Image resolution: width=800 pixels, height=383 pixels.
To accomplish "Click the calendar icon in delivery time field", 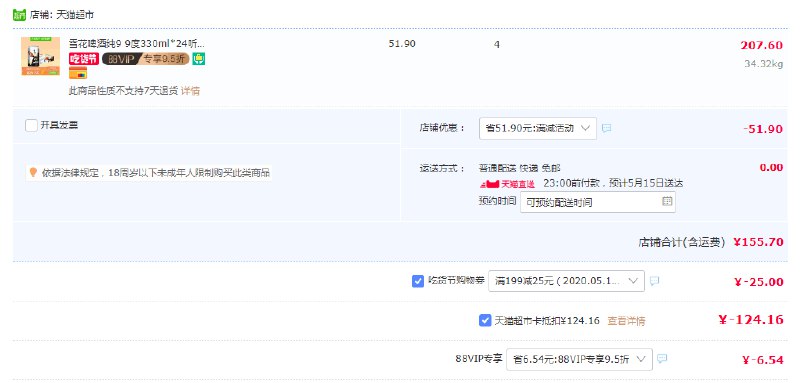I will [x=667, y=201].
